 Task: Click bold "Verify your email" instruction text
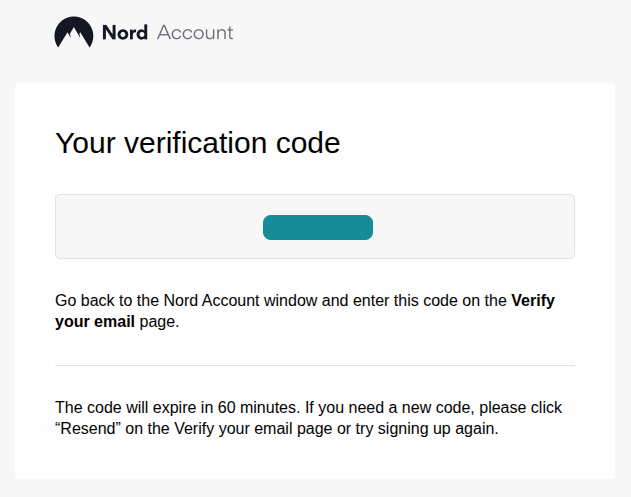pos(95,323)
